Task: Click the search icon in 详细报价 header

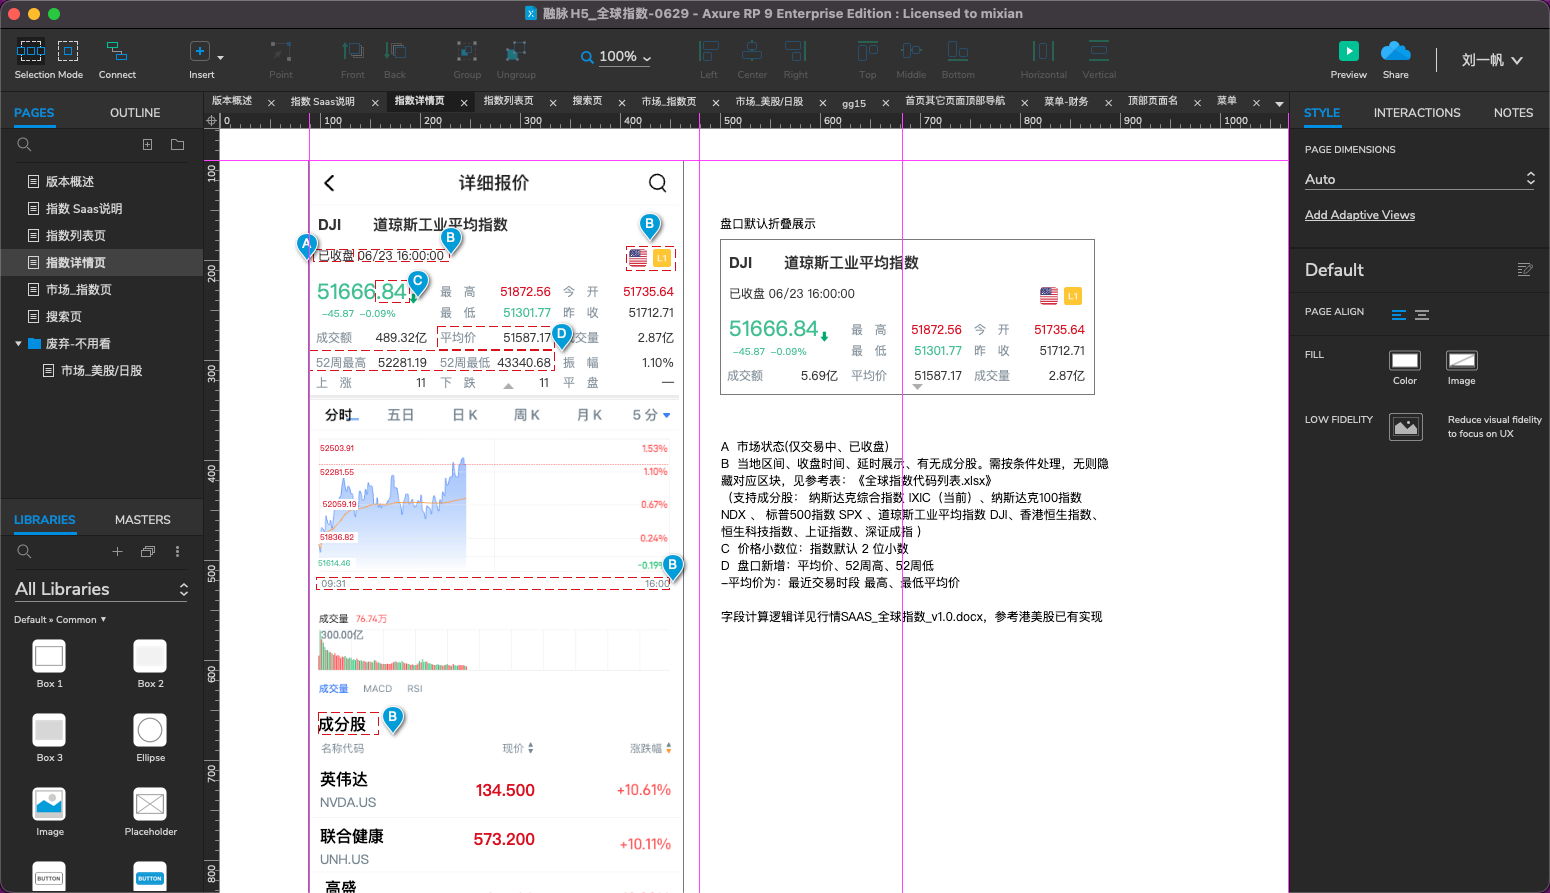Action: 657,183
